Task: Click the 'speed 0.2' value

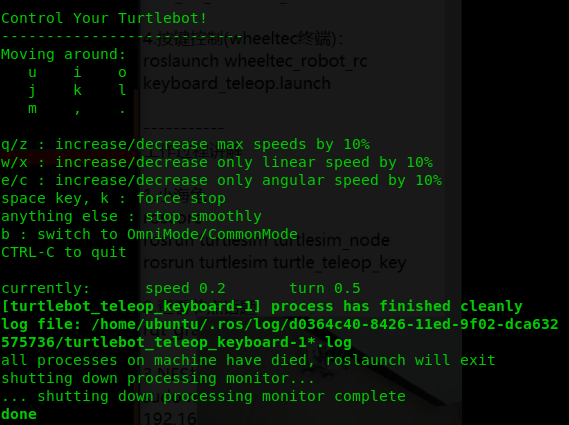Action: click(x=185, y=288)
